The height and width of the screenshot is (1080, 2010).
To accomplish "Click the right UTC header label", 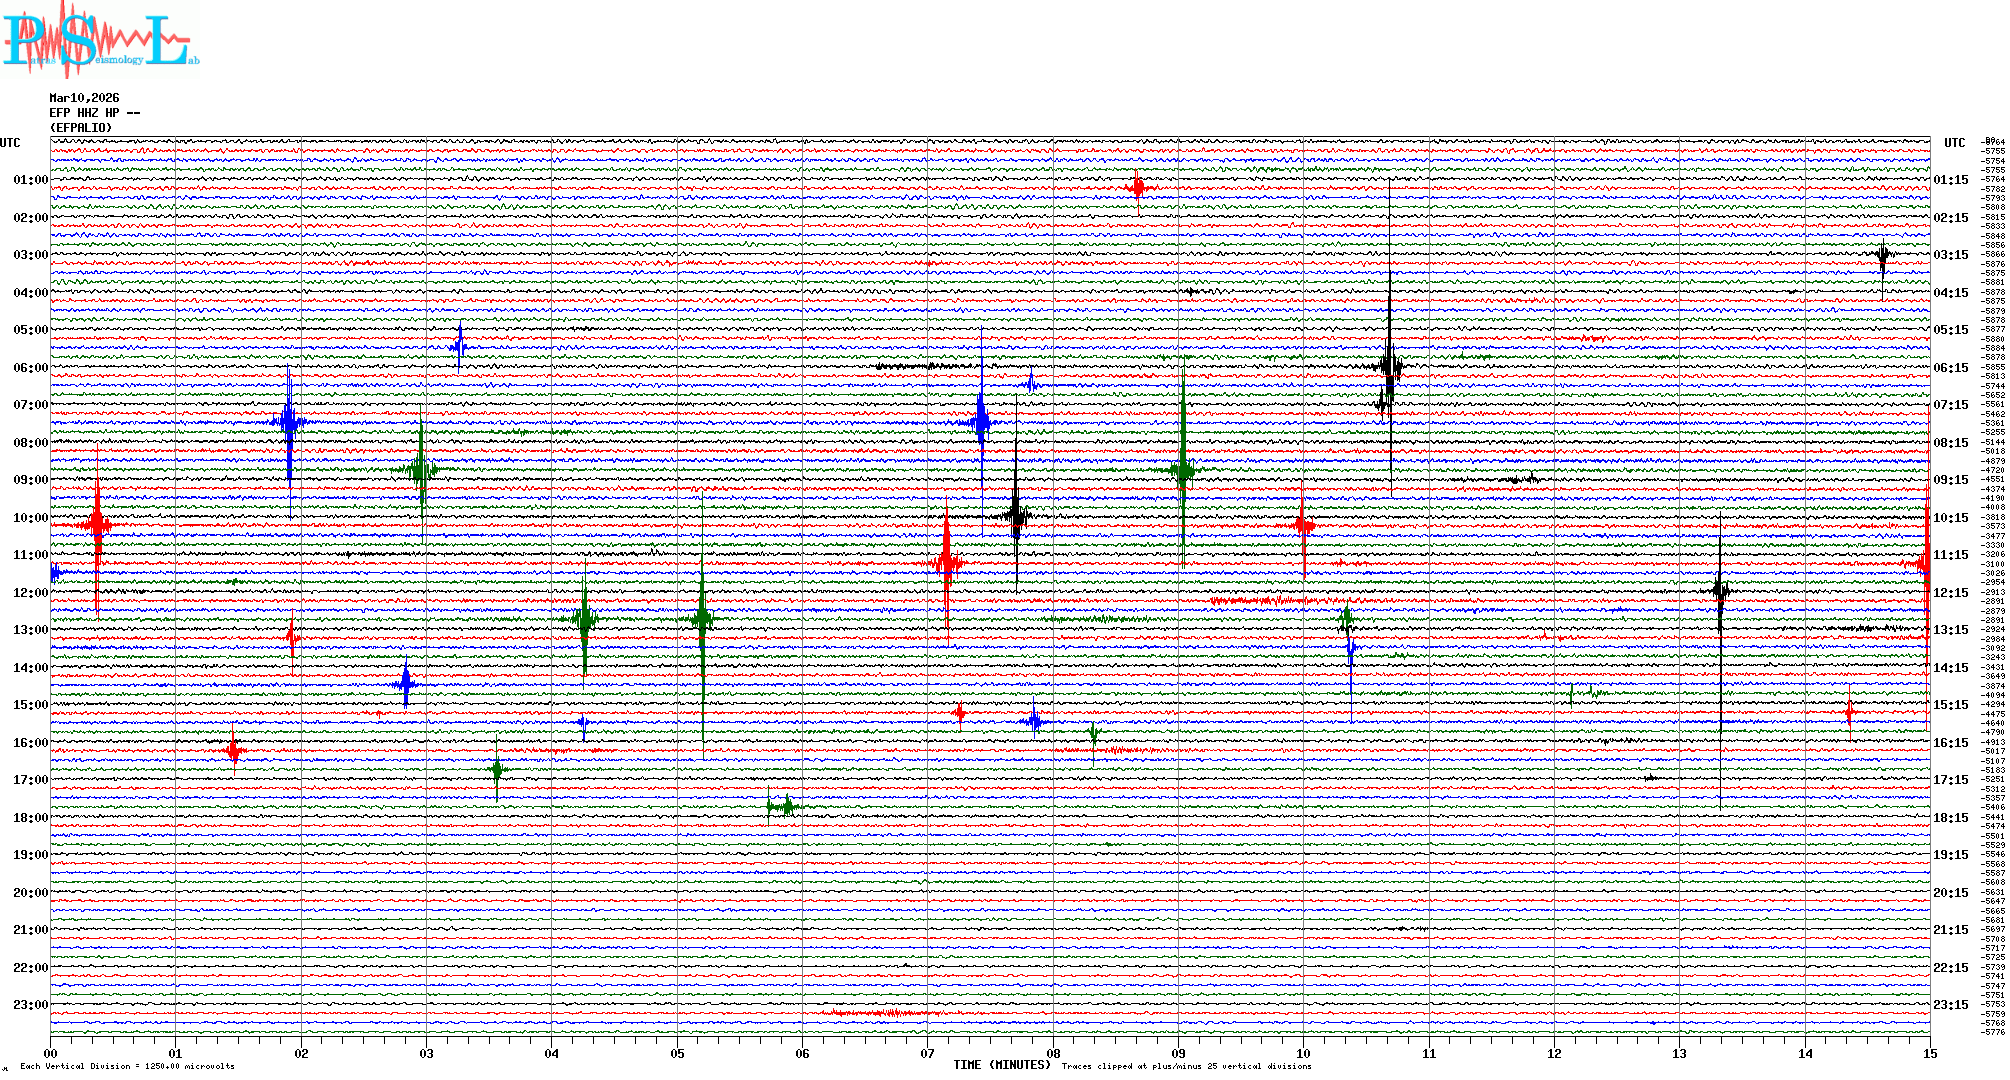I will click(1954, 143).
